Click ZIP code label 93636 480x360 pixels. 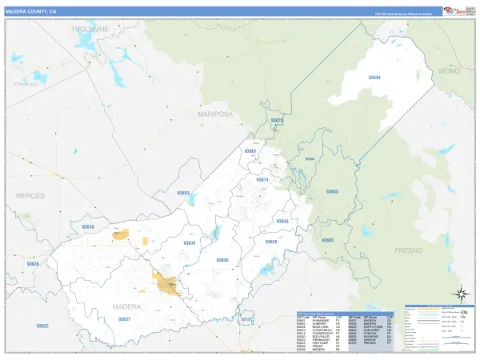(x=222, y=260)
